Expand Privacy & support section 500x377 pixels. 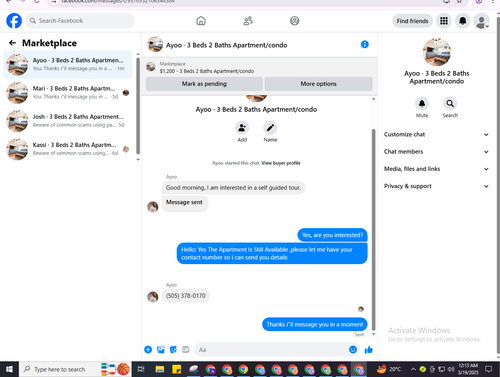(436, 186)
